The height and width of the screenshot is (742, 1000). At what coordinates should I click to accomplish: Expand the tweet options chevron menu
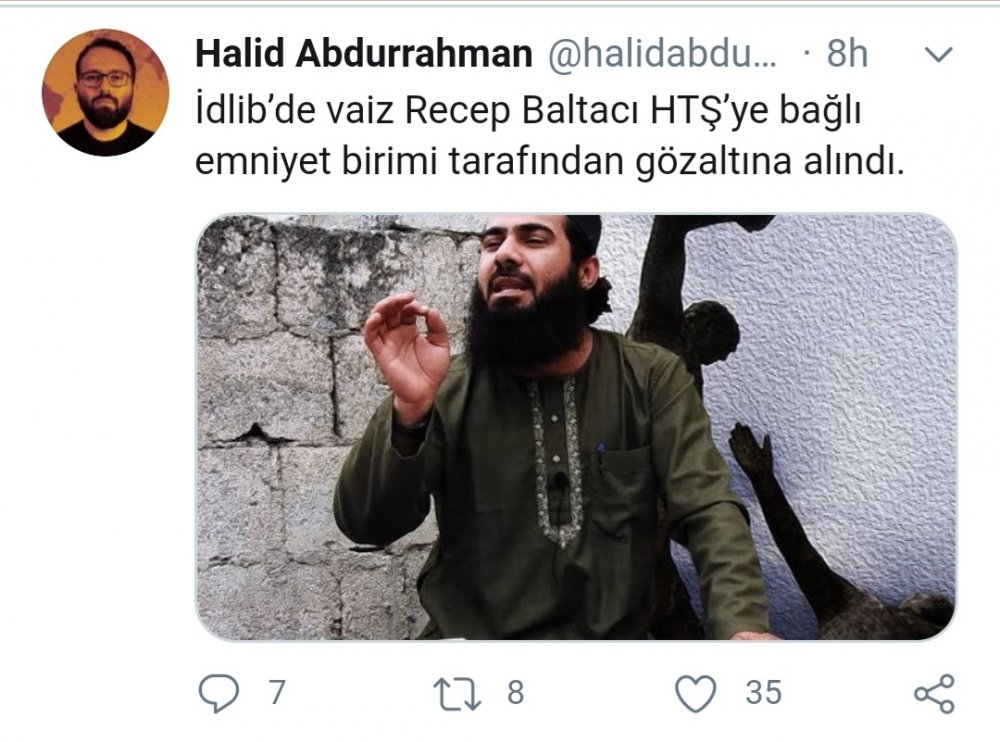[938, 55]
